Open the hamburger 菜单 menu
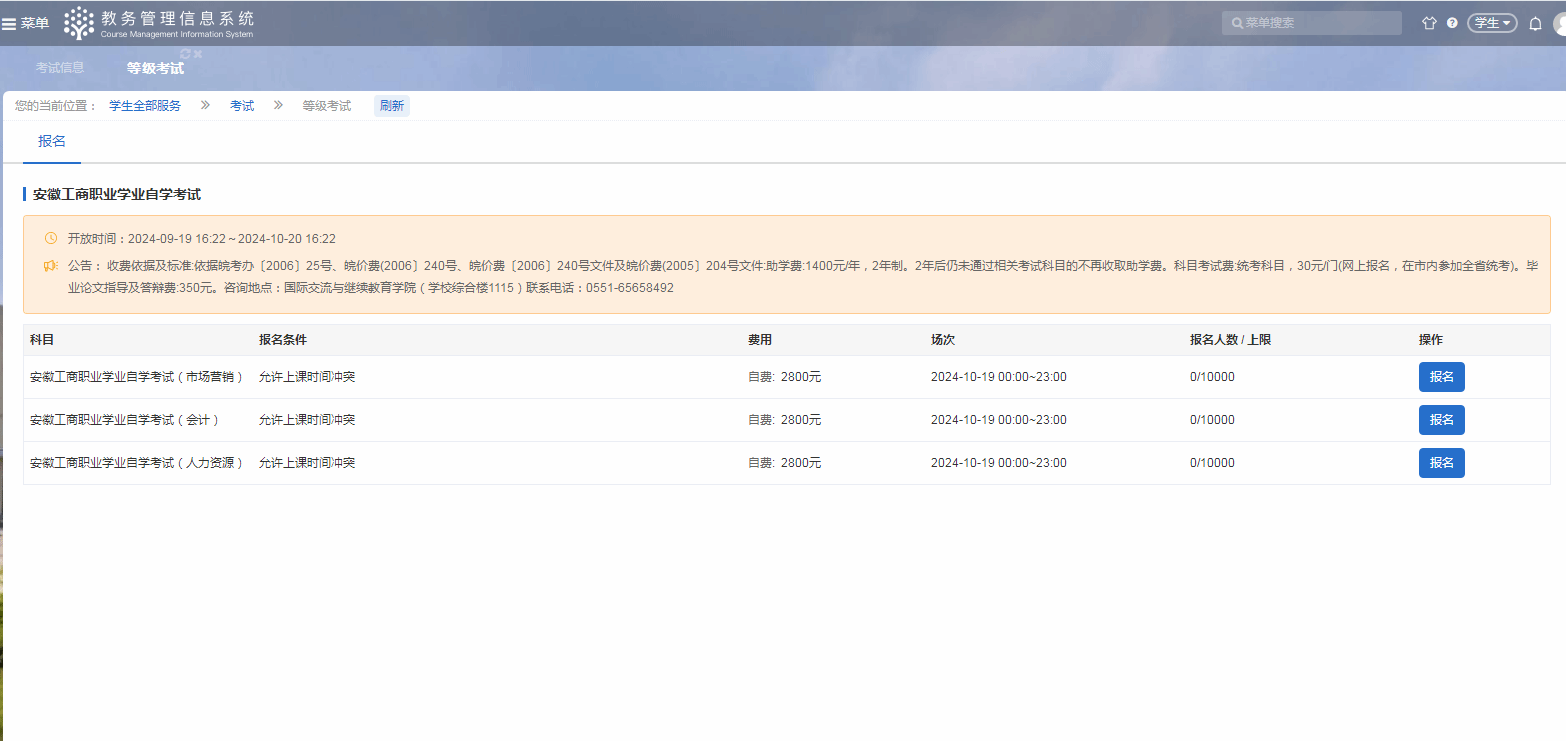This screenshot has height=741, width=1566. (x=25, y=23)
